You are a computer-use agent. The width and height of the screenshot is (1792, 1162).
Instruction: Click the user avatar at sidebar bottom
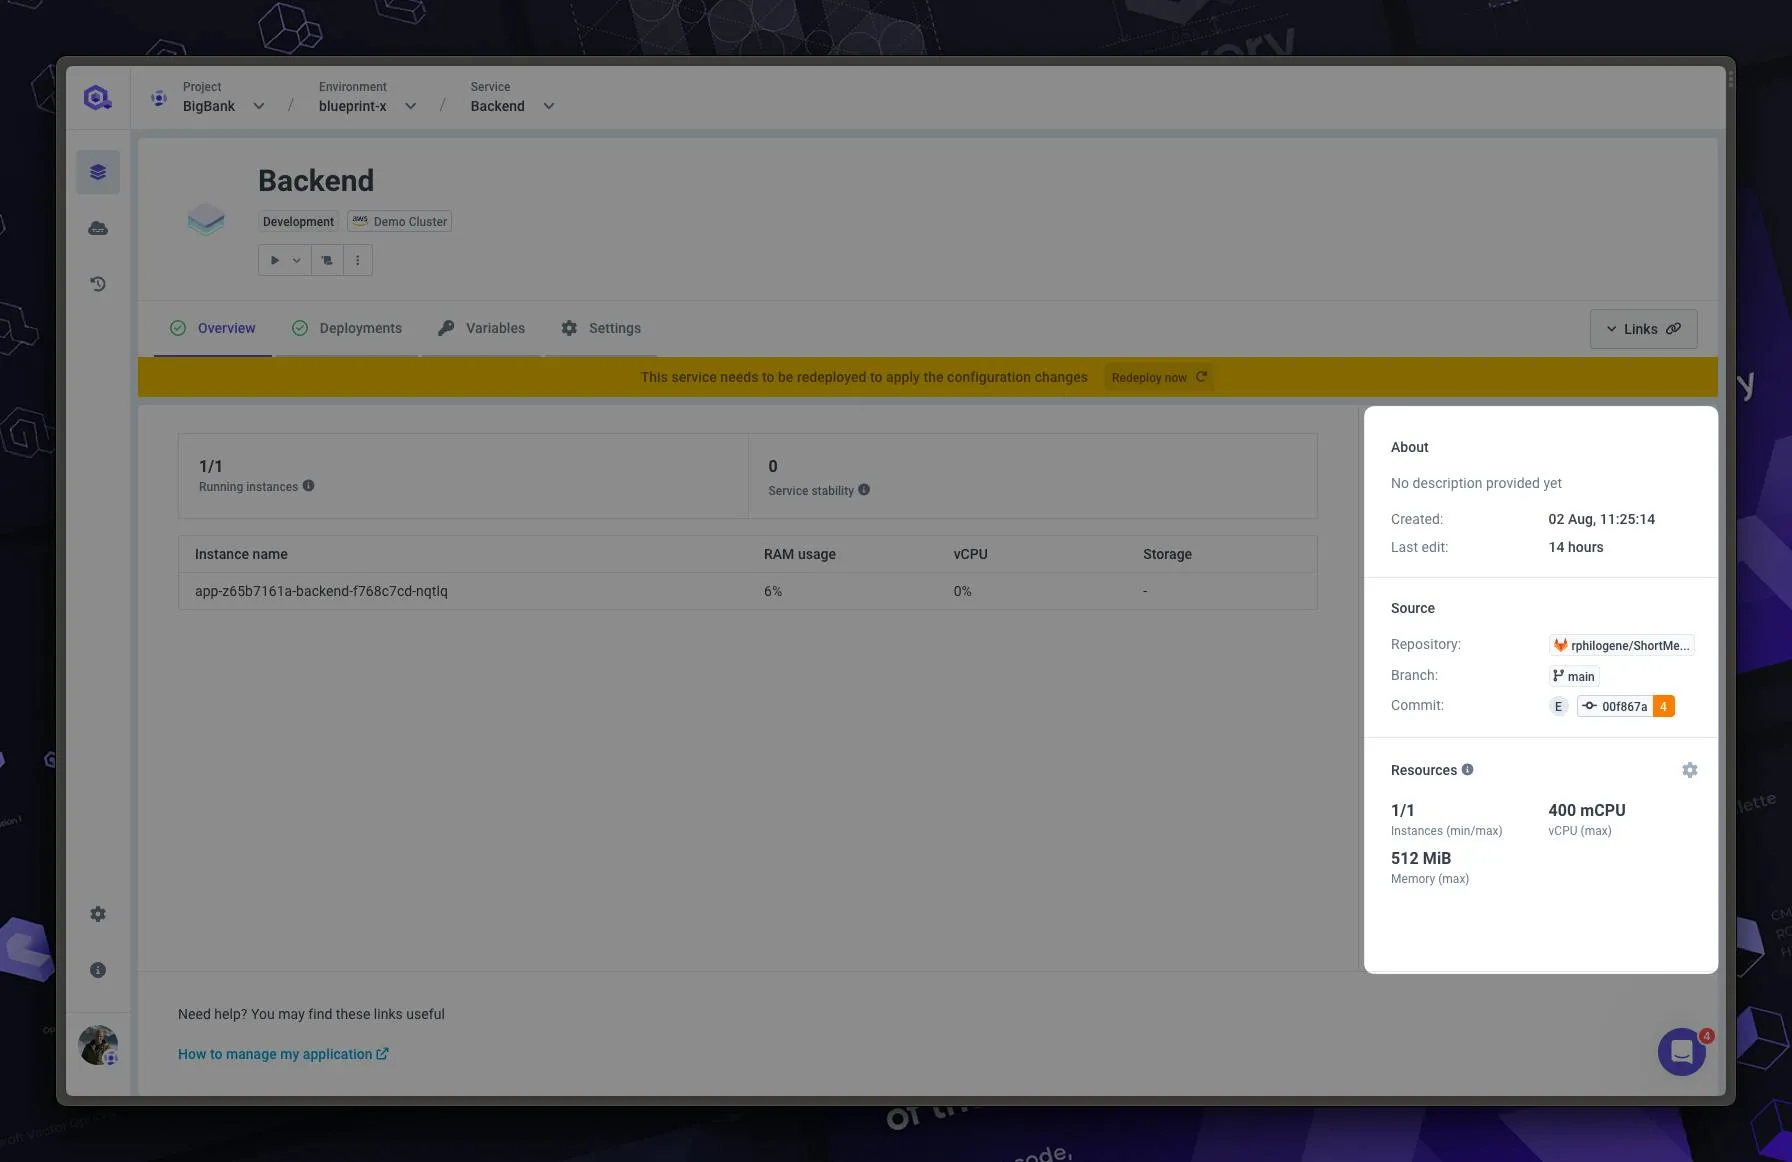(97, 1044)
